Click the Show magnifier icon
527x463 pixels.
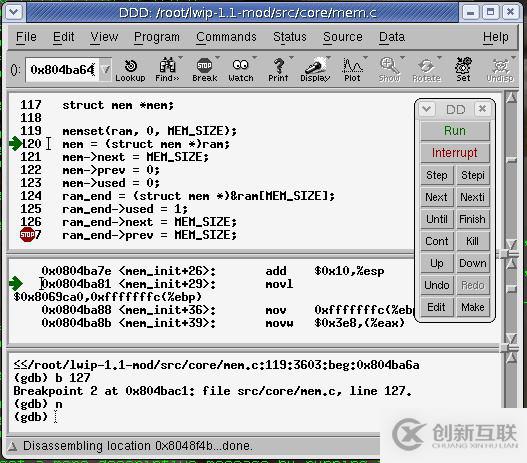point(389,70)
